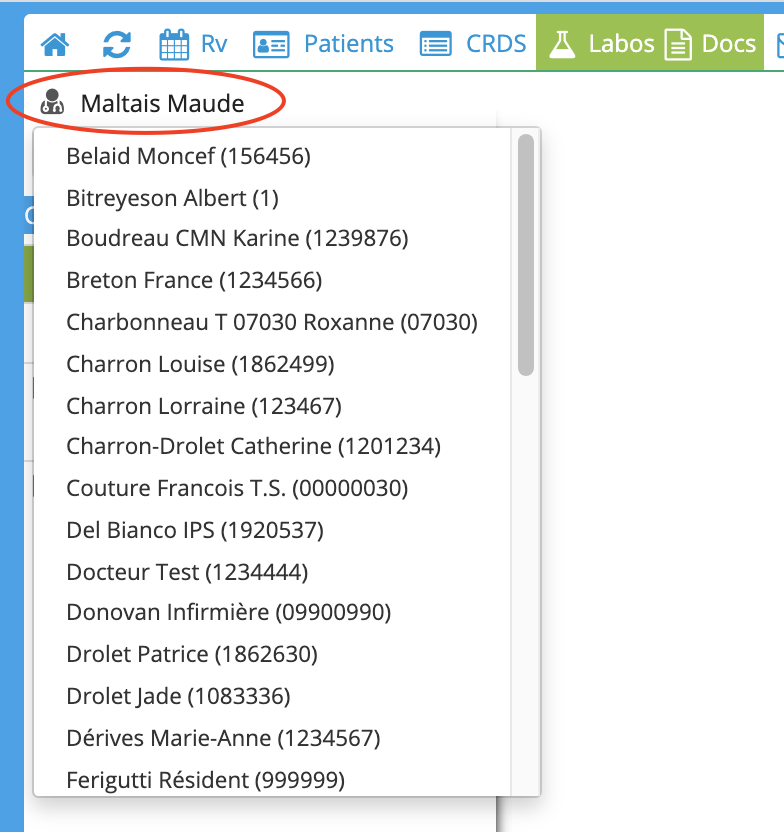Viewport: 784px width, 832px height.
Task: Click the Docs document icon
Action: pyautogui.click(x=678, y=45)
